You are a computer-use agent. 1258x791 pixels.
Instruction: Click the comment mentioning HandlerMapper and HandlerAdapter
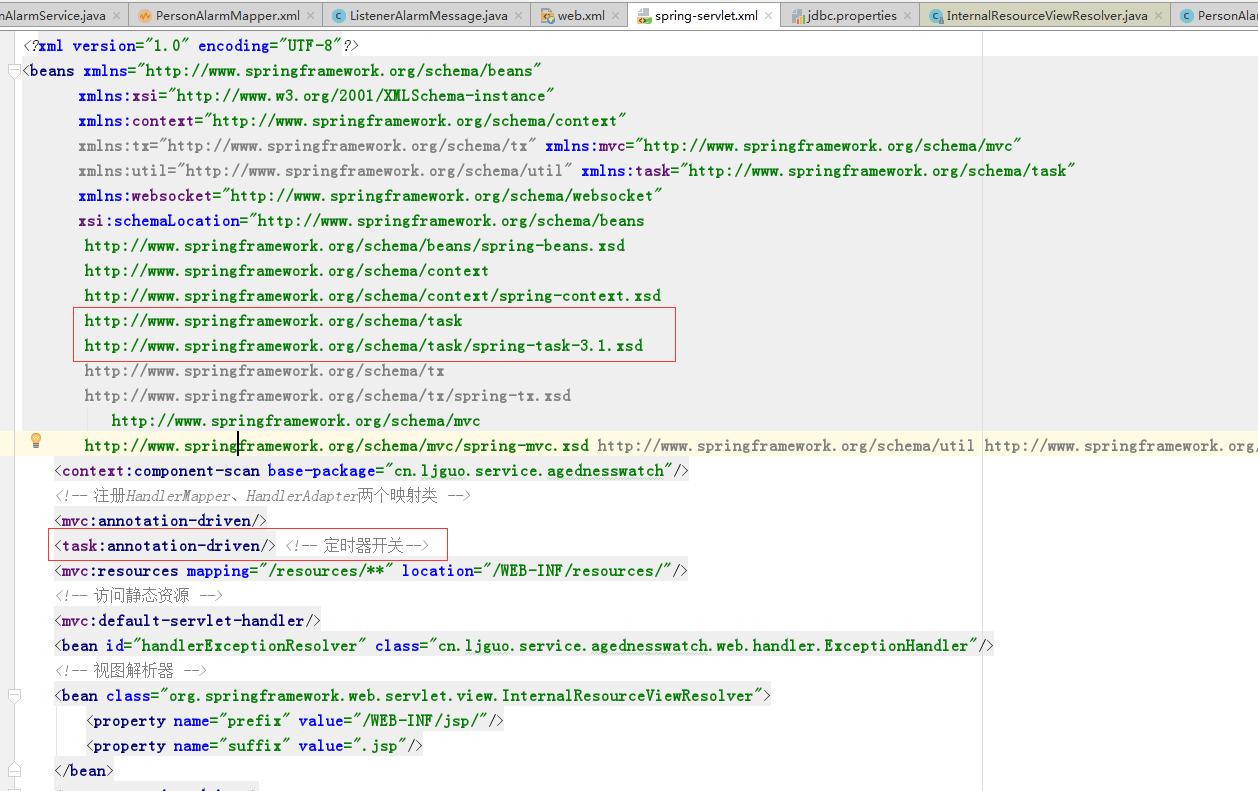coord(263,496)
